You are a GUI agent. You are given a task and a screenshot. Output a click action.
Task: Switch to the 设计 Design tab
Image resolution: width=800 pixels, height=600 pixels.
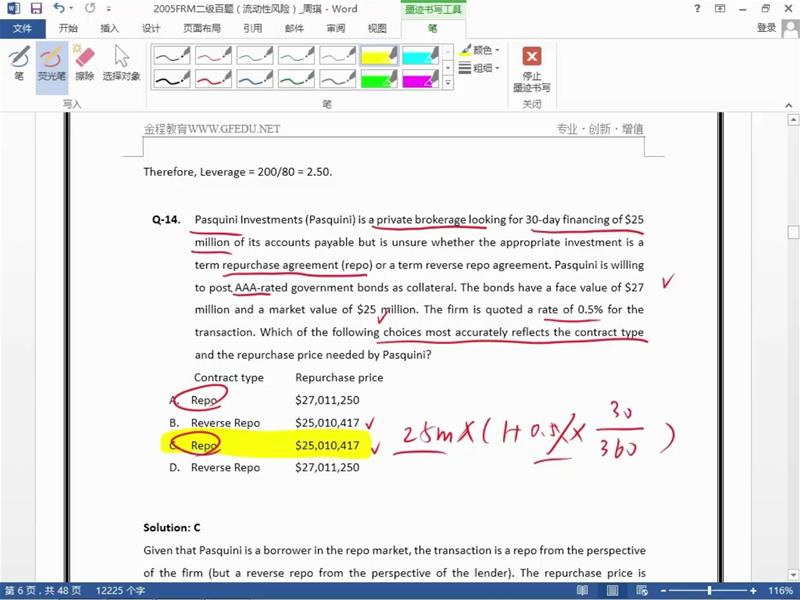tap(151, 28)
